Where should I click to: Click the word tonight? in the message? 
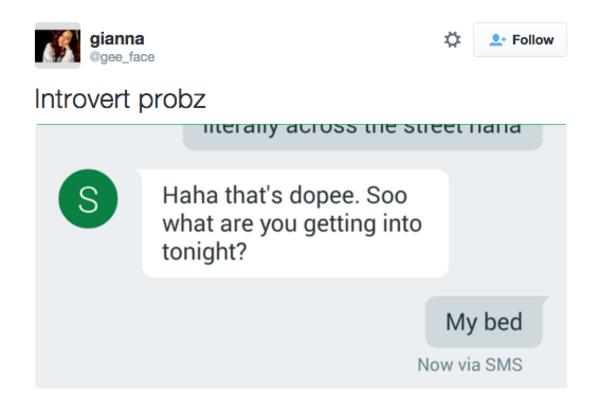(x=204, y=252)
